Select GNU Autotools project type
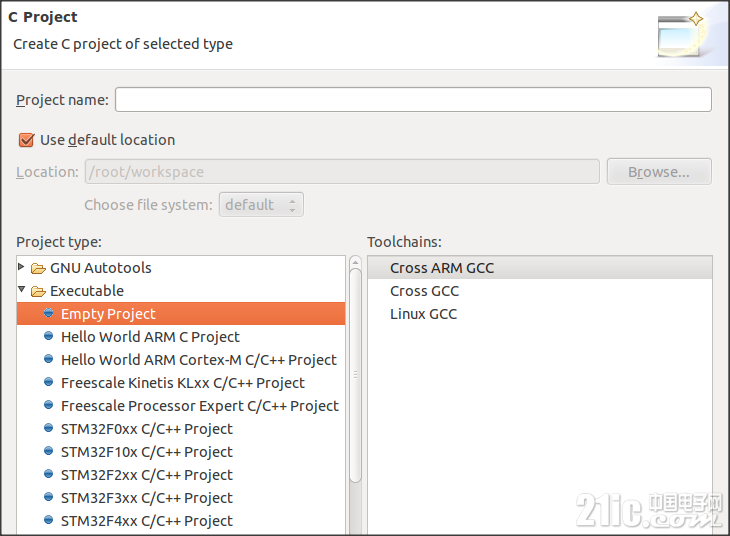730x536 pixels. click(101, 268)
